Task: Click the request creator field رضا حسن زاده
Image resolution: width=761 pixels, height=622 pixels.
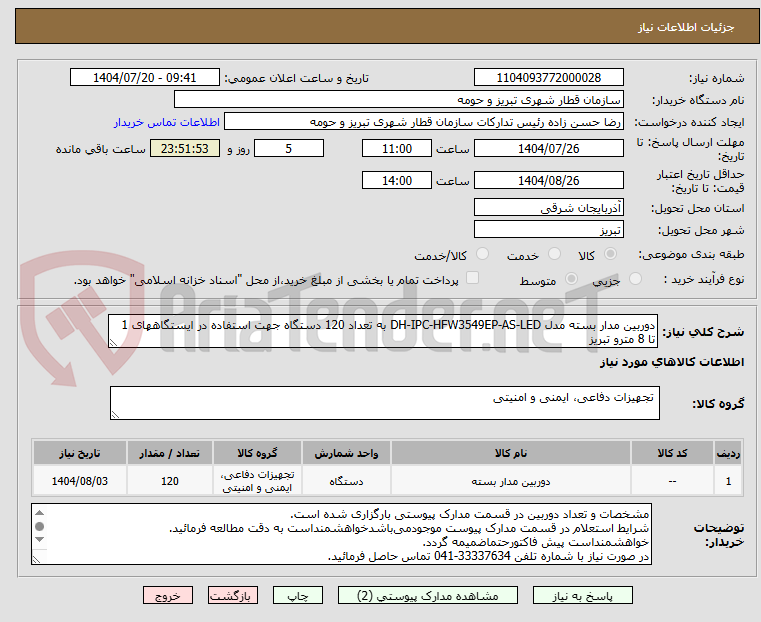Action: 424,122
